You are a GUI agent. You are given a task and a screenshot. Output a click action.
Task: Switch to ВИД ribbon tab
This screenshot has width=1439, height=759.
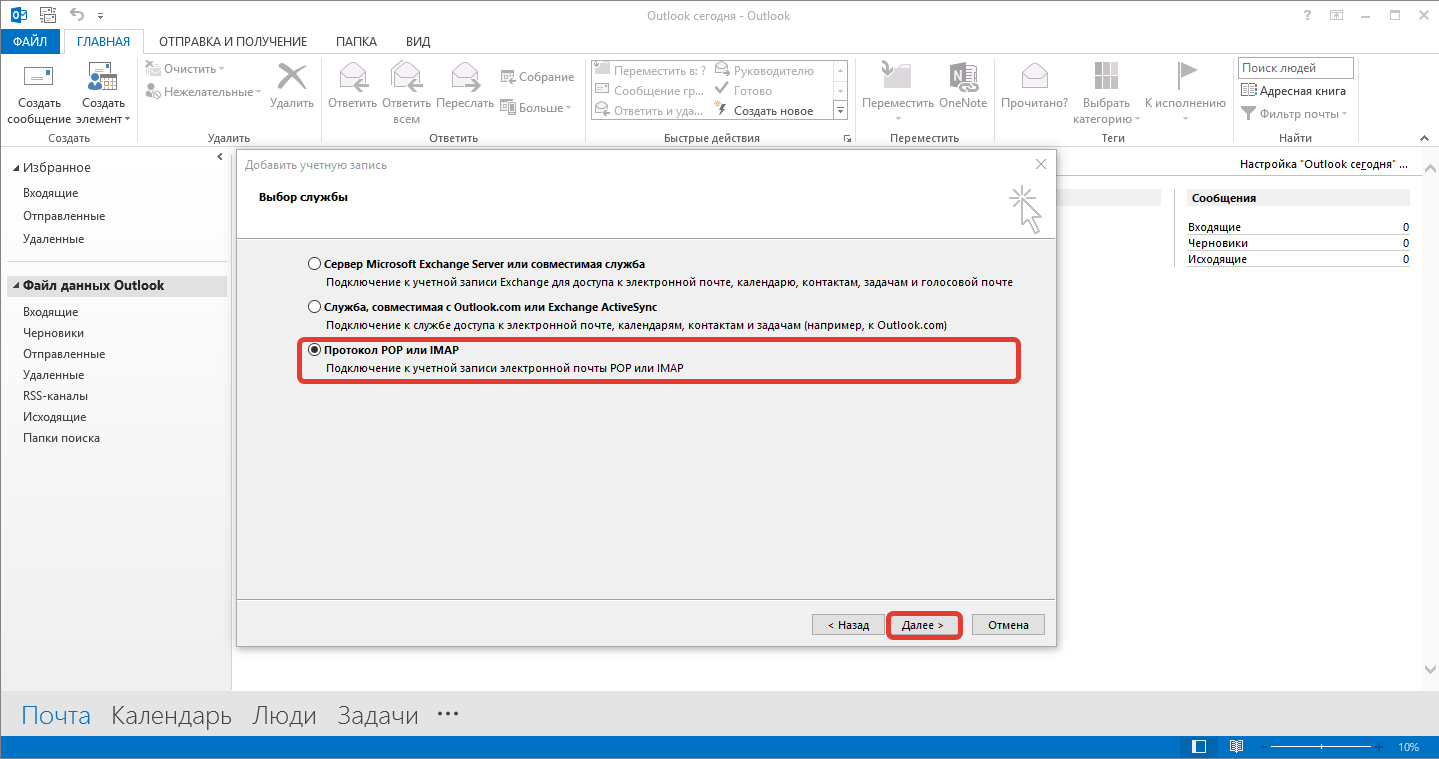click(418, 42)
